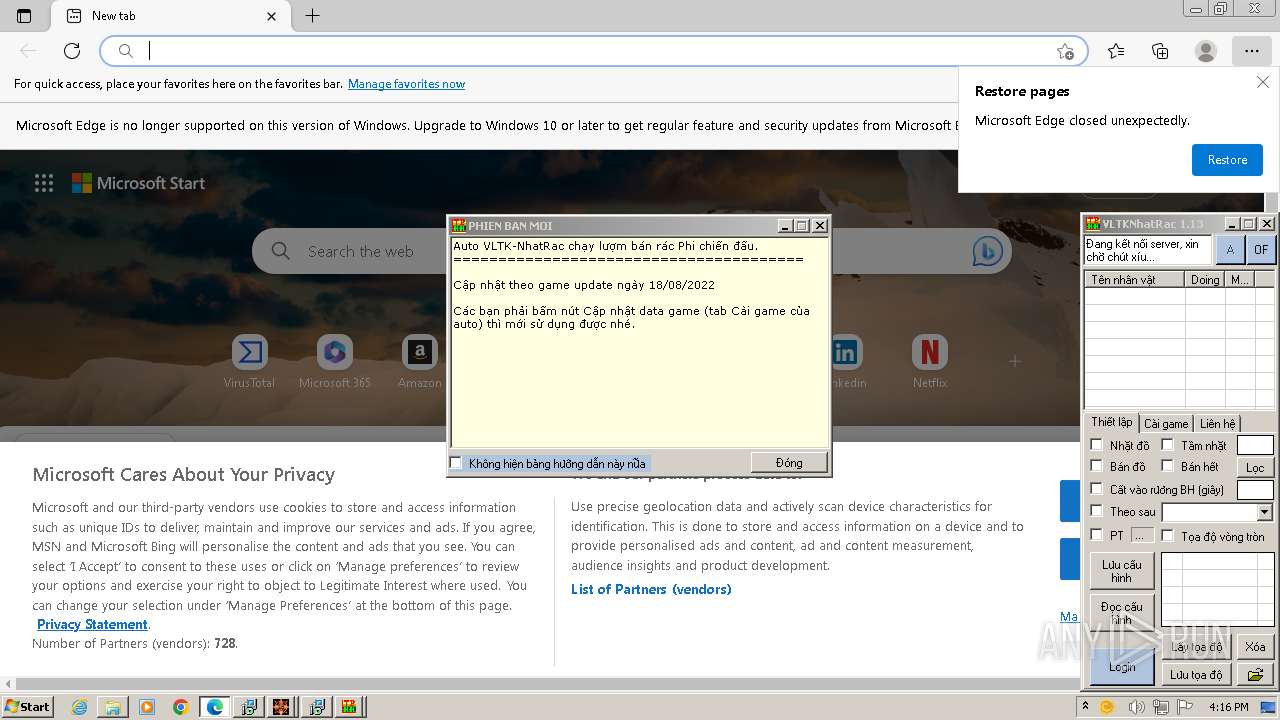This screenshot has height=720, width=1280.
Task: Click the Login button in VLTKNhatRac
Action: click(x=1122, y=666)
